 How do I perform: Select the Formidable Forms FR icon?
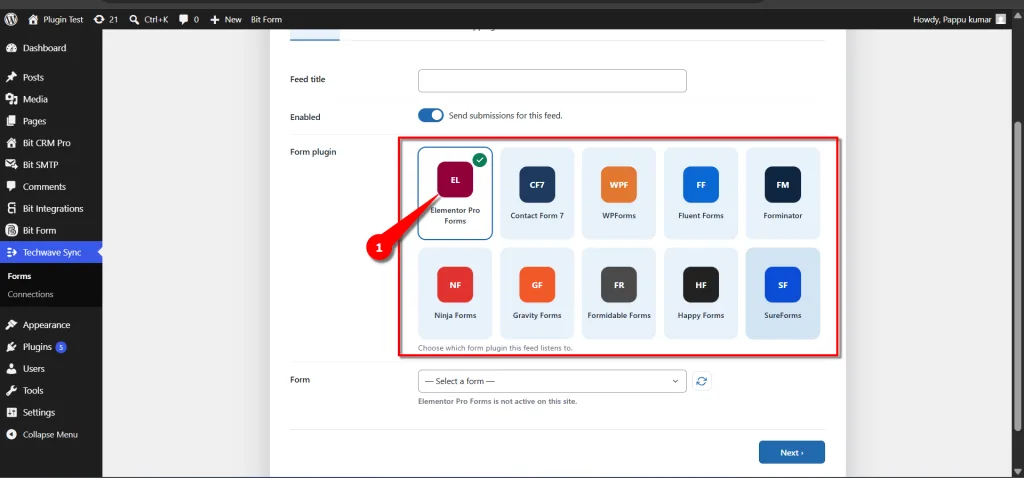pos(618,285)
